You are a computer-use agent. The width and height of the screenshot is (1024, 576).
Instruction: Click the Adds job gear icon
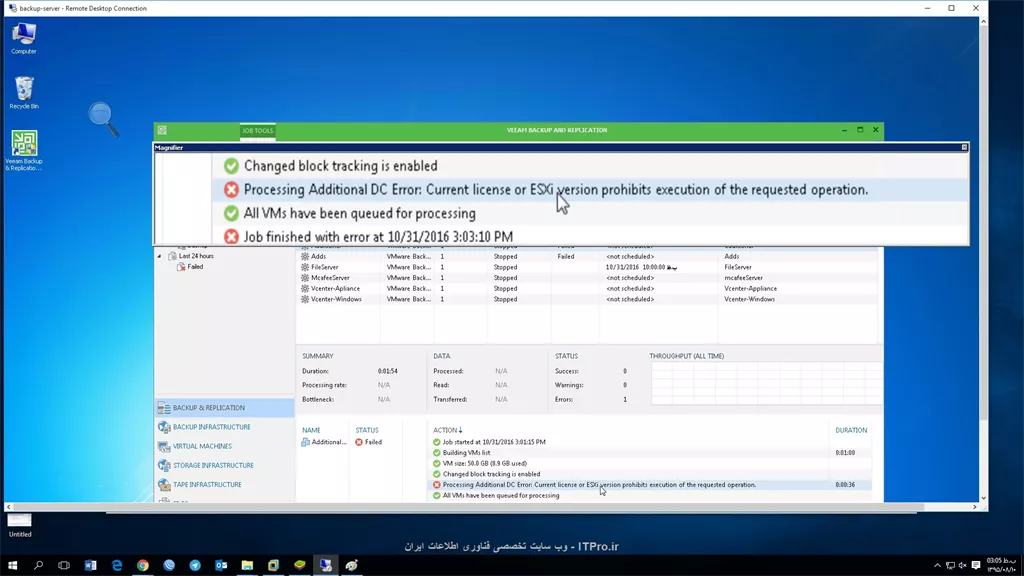(x=304, y=257)
